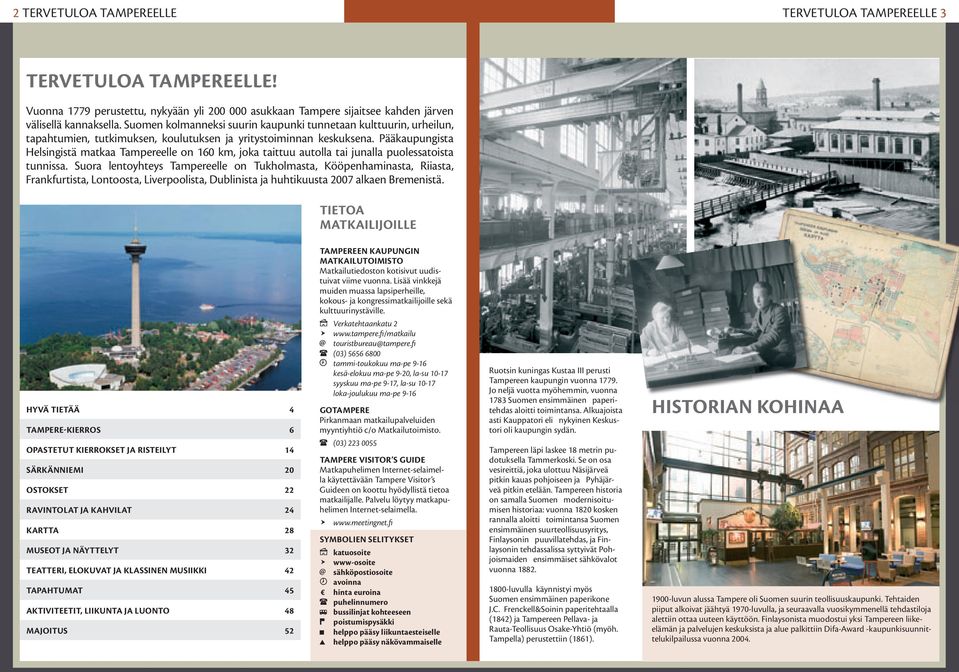
Task: Click the right page header 'TERVETULOA TAMPEREELLE 3'
Action: click(864, 12)
